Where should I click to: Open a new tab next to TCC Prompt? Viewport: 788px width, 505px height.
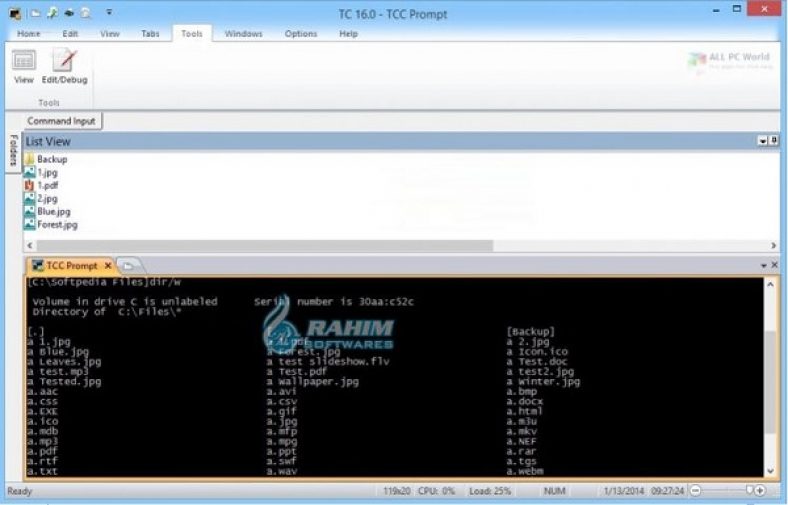coord(129,265)
